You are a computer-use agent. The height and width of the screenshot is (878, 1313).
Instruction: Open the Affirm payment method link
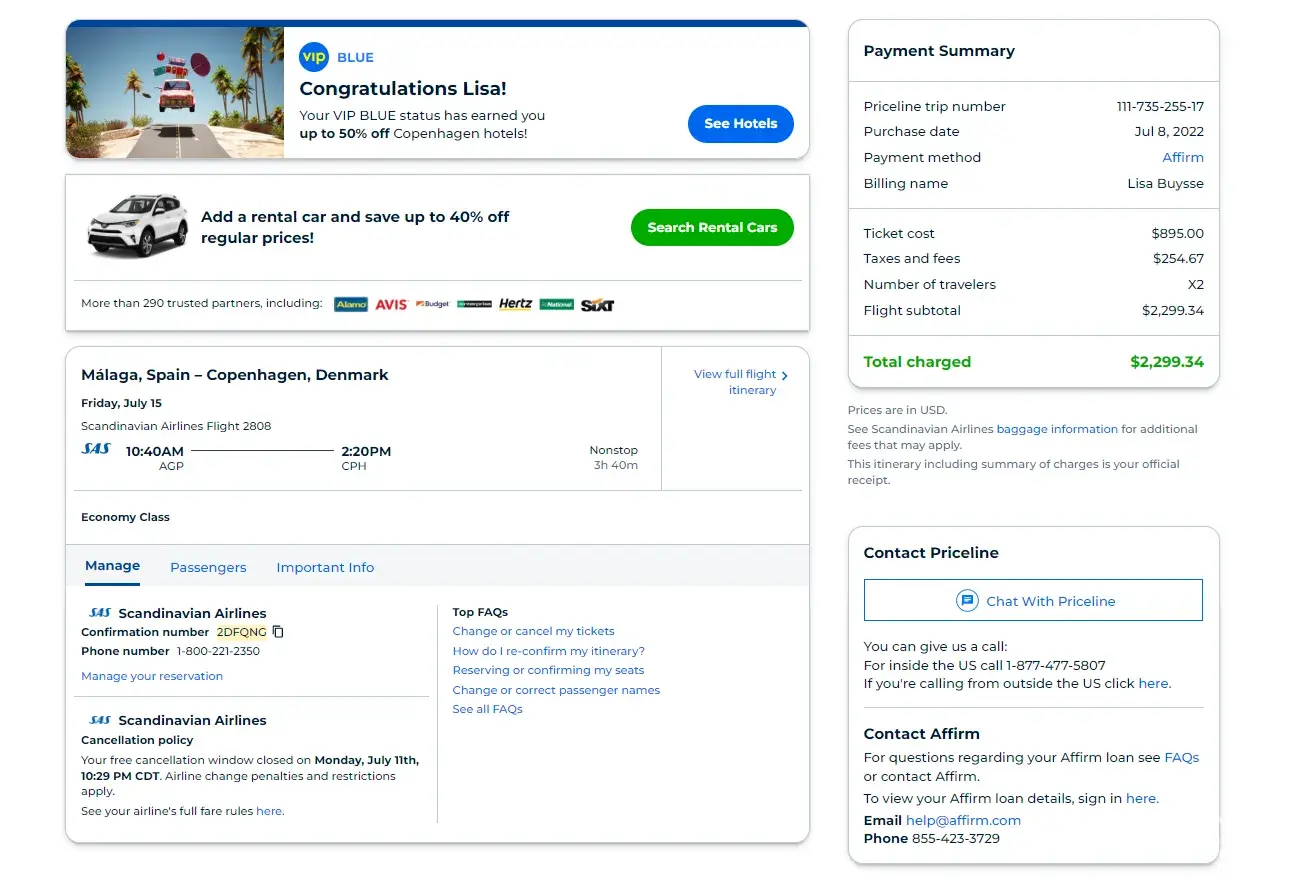point(1182,157)
